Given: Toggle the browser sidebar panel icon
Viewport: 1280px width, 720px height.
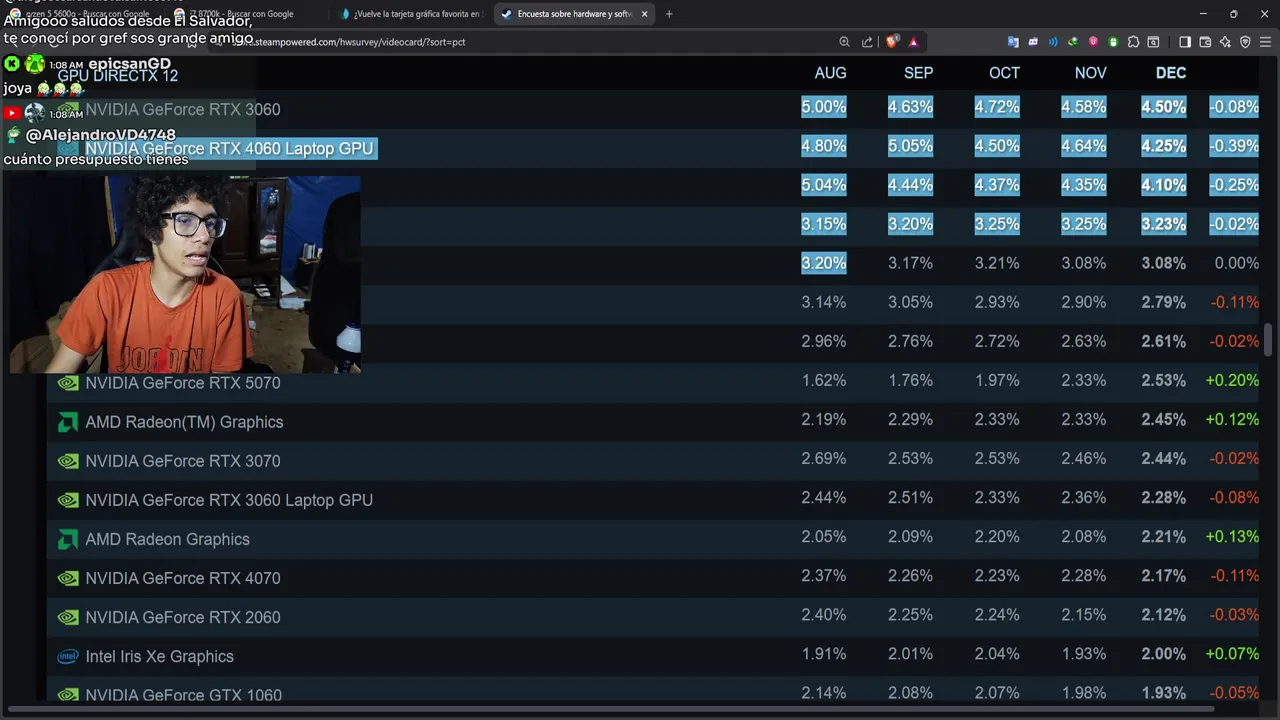Looking at the screenshot, I should coord(1185,42).
